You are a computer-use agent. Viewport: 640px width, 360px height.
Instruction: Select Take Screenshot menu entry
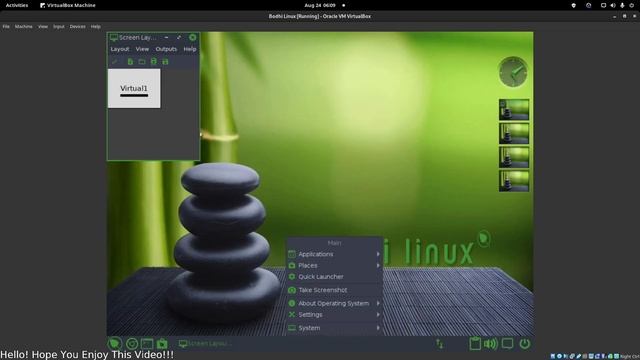[x=334, y=290]
